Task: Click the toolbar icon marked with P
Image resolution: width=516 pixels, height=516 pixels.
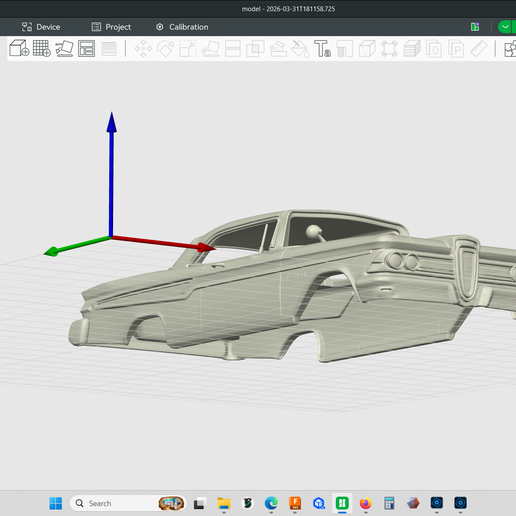Action: [456, 49]
